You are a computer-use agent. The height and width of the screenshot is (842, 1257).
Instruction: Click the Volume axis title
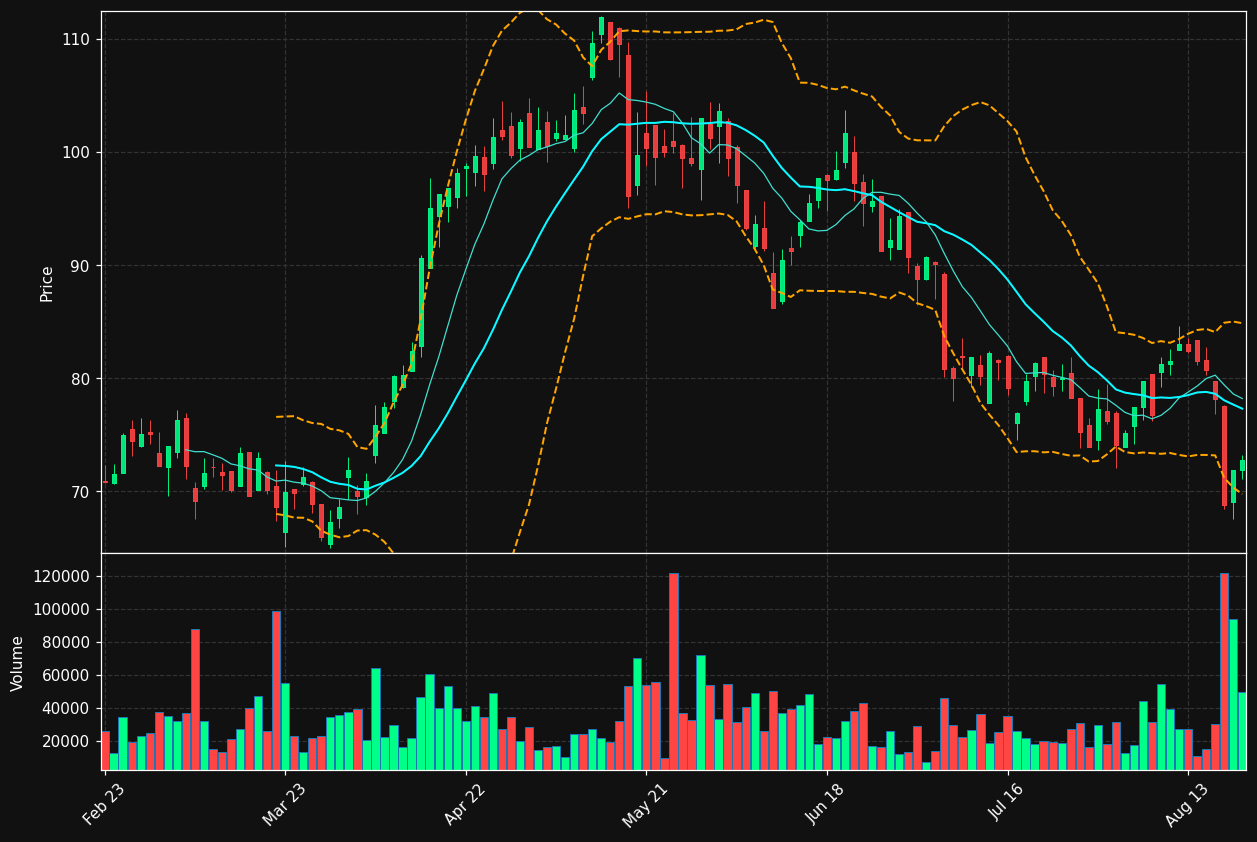(x=18, y=662)
